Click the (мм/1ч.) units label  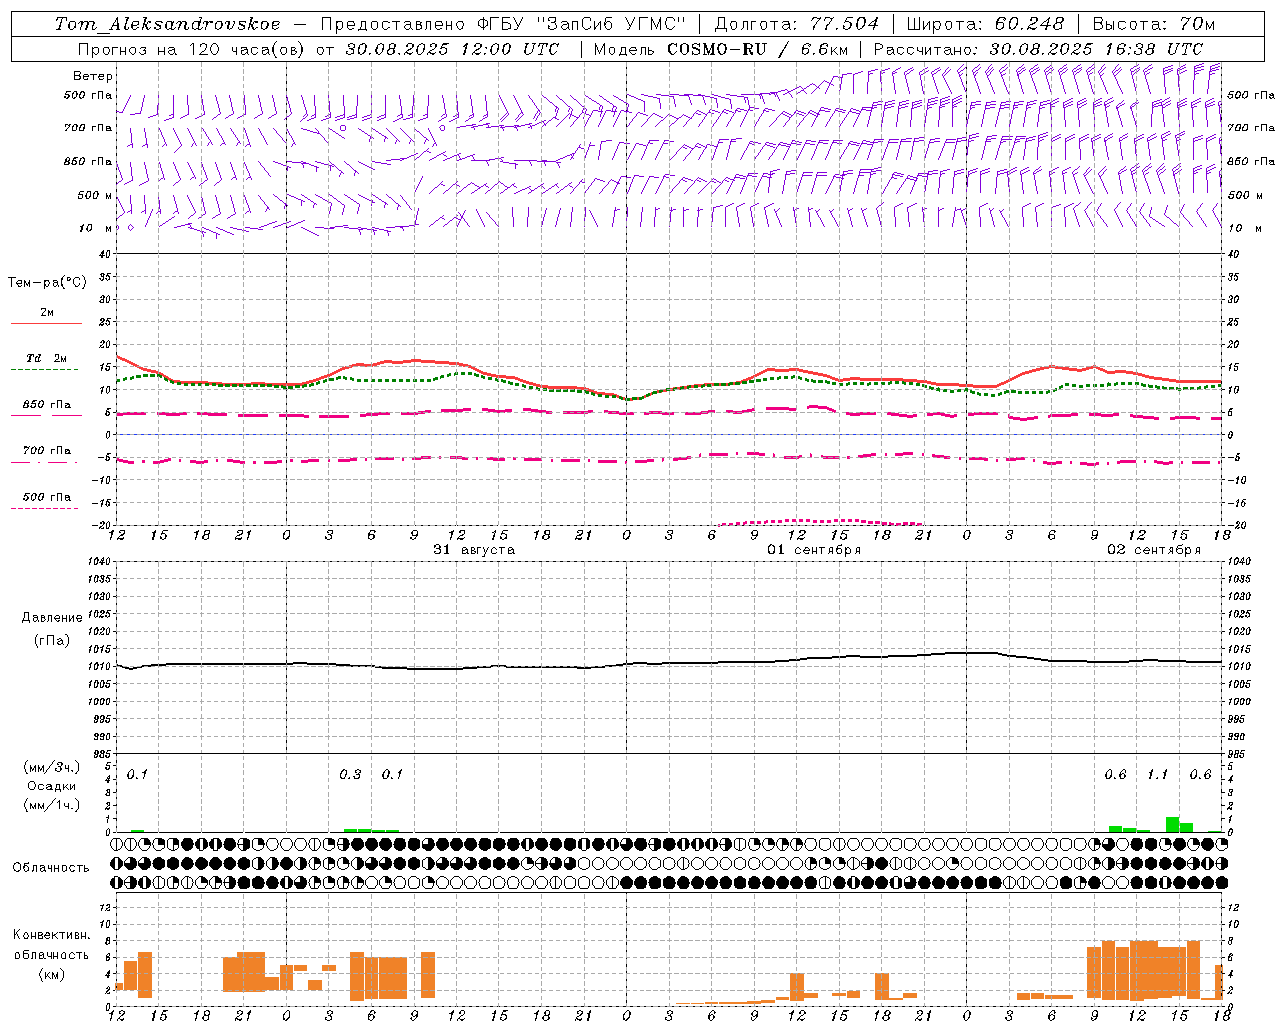tap(52, 805)
